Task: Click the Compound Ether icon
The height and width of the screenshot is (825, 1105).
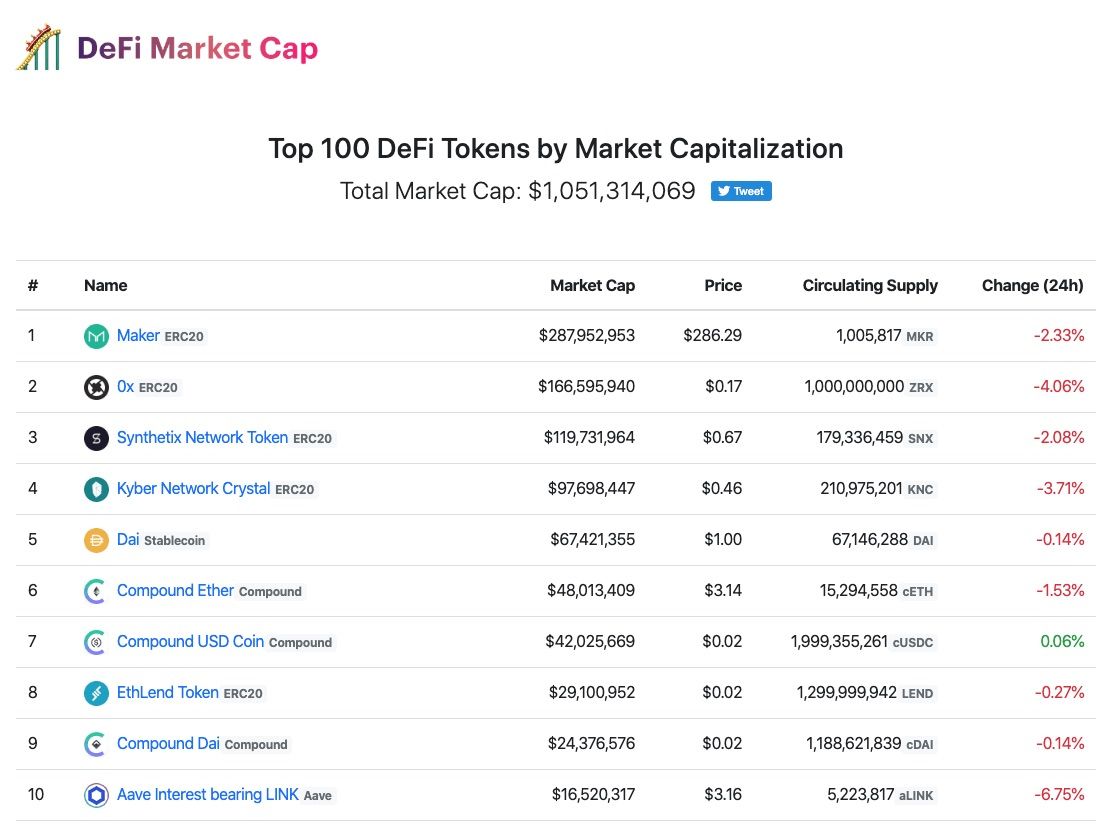Action: pyautogui.click(x=95, y=590)
